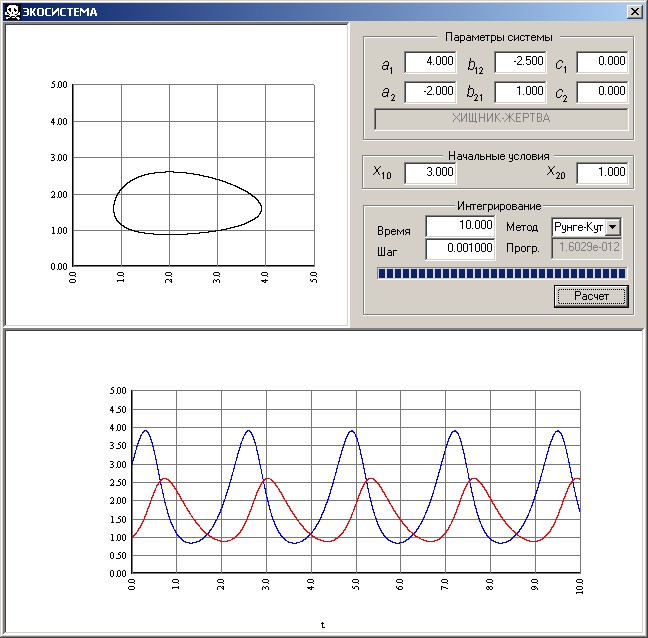Click the time series chart with blue and red curves
This screenshot has height=638, width=648.
pos(356,482)
